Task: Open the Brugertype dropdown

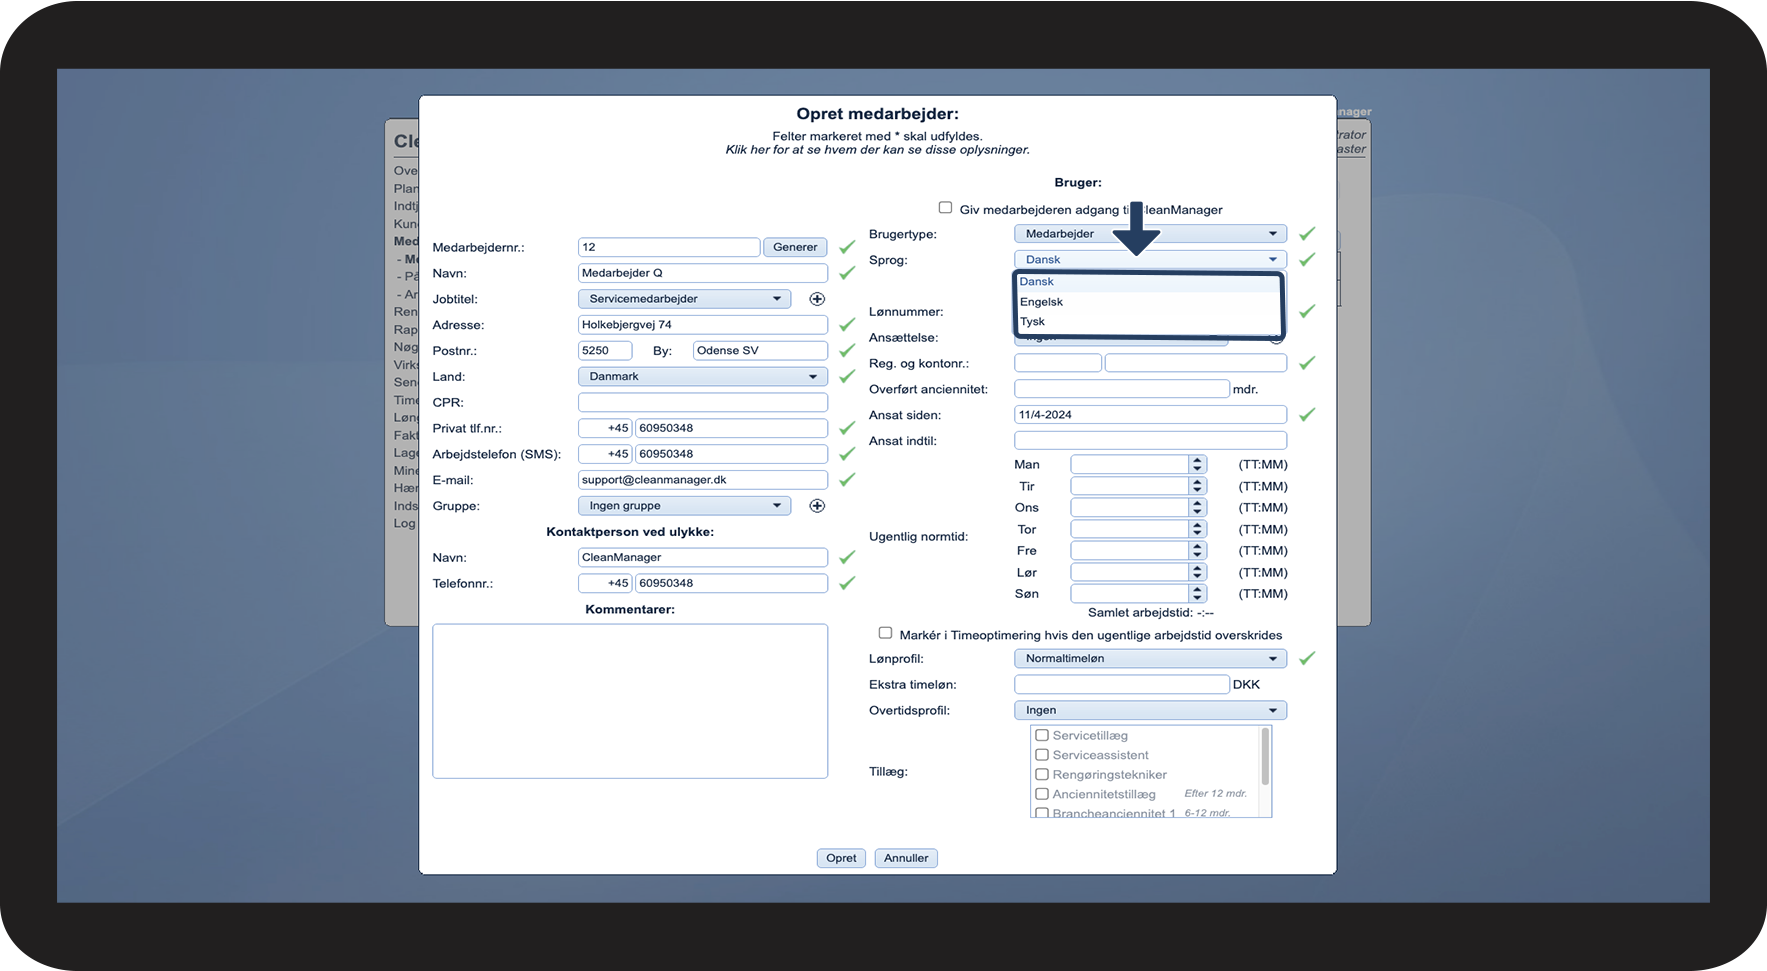Action: tap(1150, 234)
